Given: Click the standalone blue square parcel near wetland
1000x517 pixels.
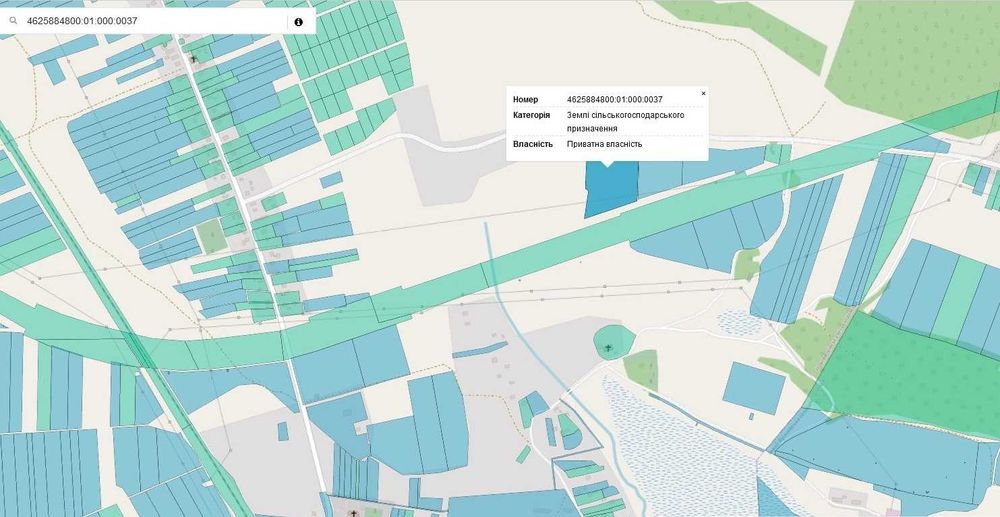Looking at the screenshot, I should [x=754, y=388].
